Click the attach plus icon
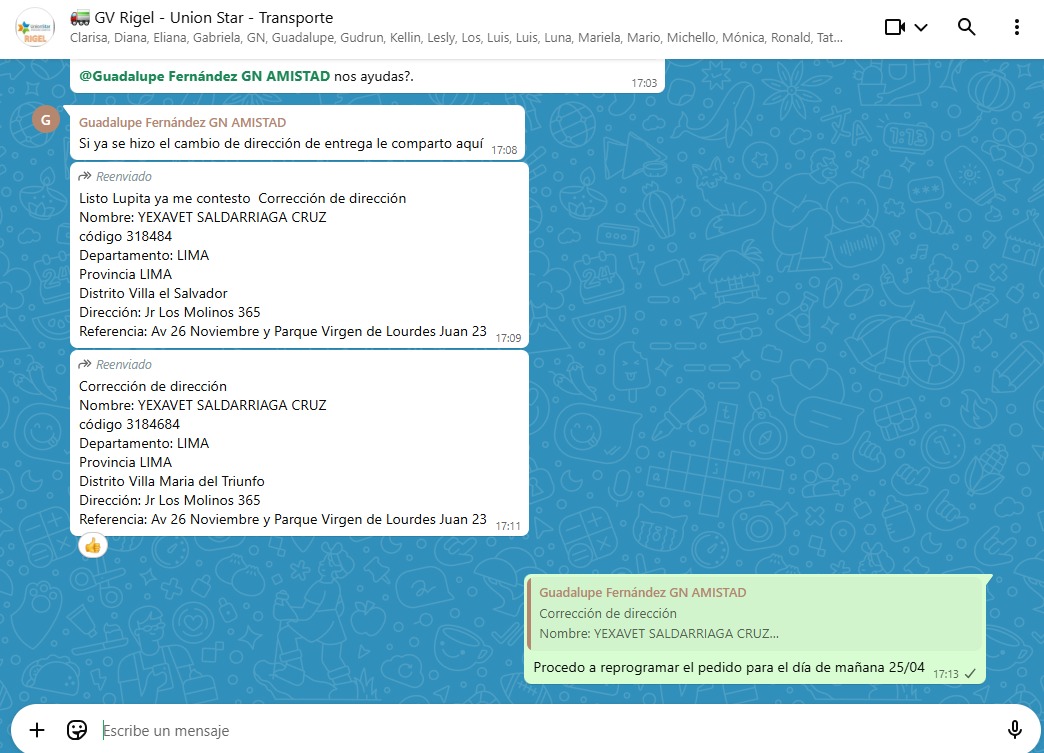This screenshot has width=1044, height=753. (x=37, y=730)
